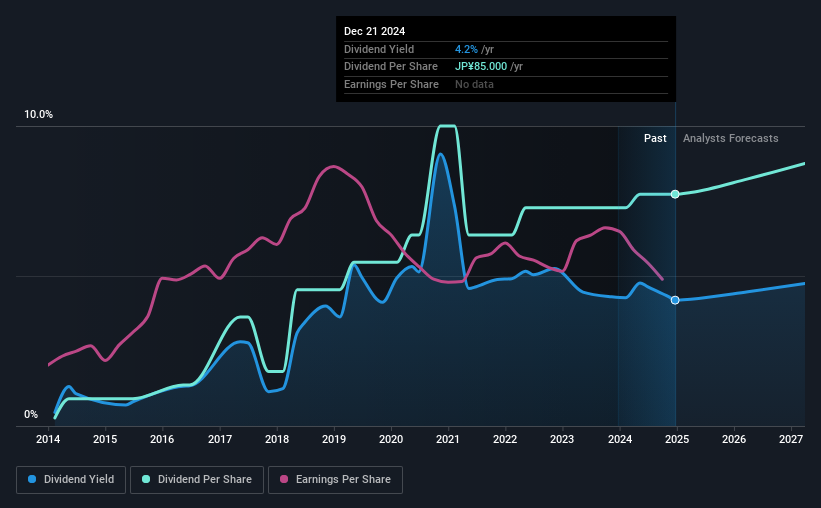Screen dimensions: 821x508
Task: Click the blue data point marker at 2025
Action: pyautogui.click(x=675, y=300)
